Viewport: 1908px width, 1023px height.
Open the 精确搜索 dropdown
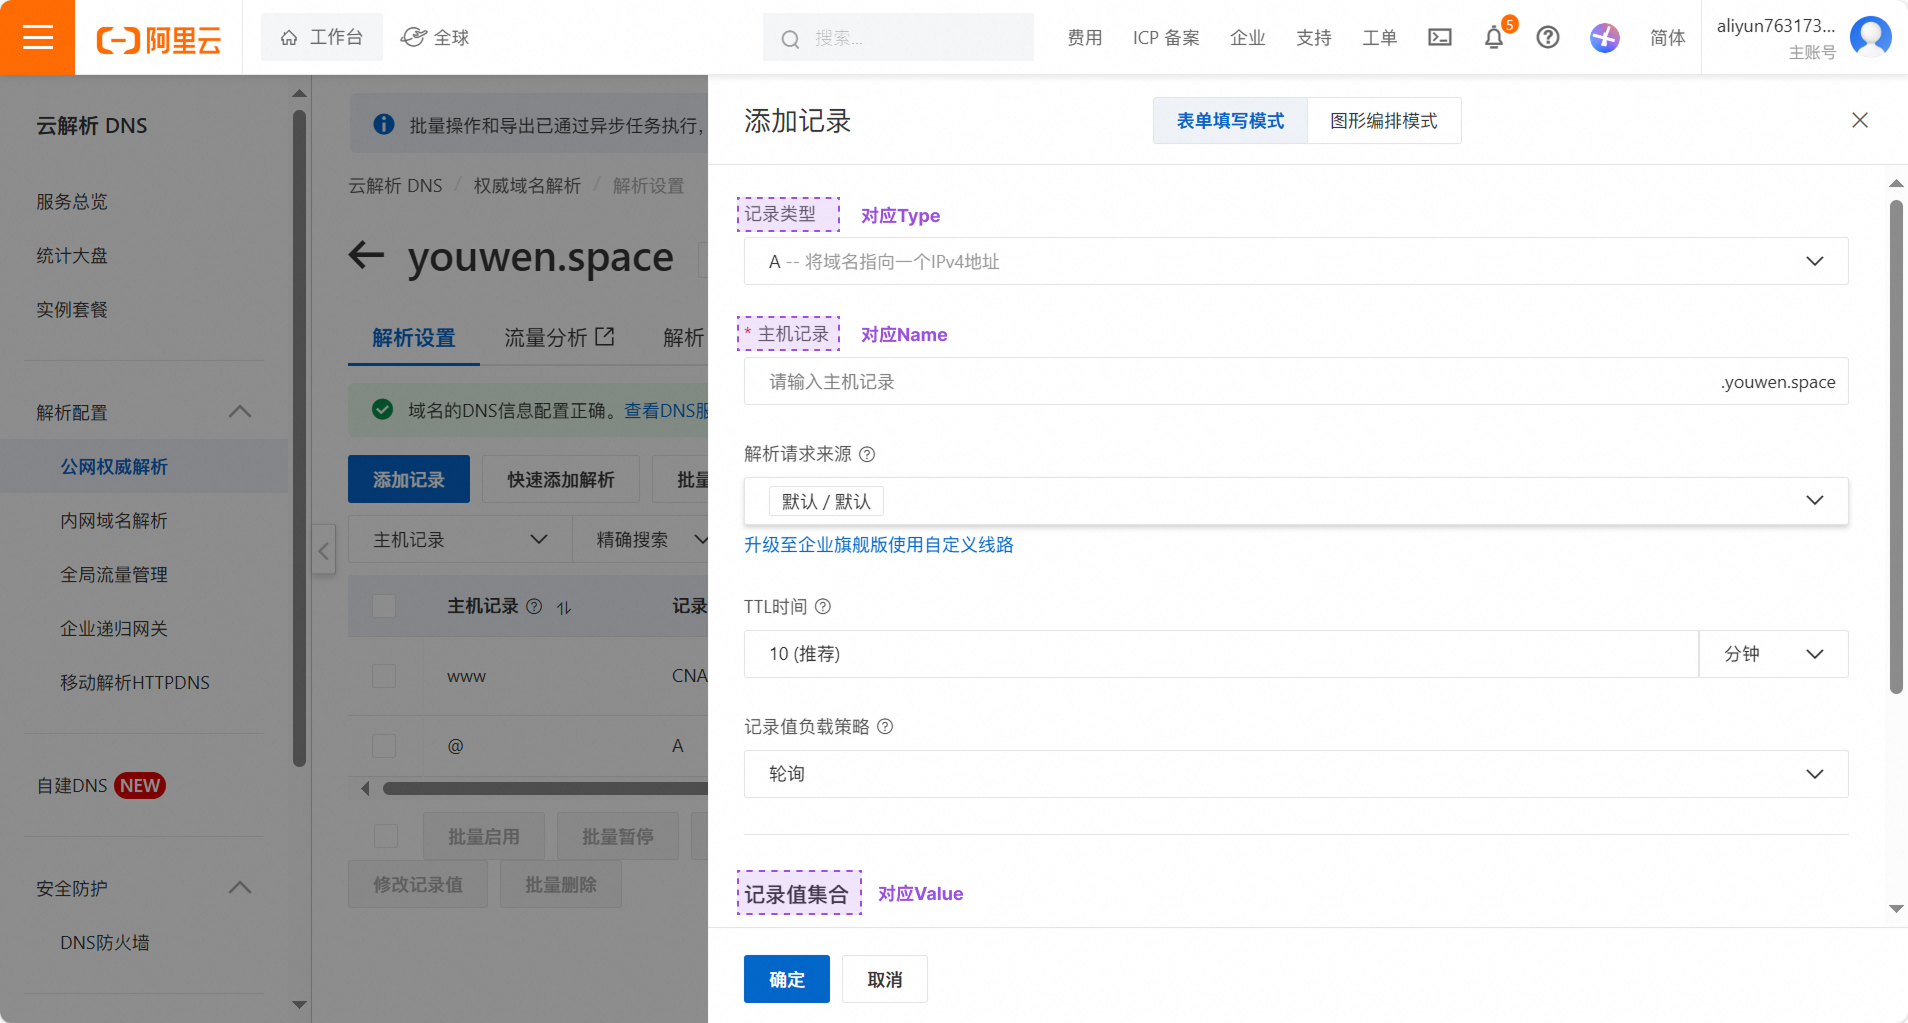point(641,540)
